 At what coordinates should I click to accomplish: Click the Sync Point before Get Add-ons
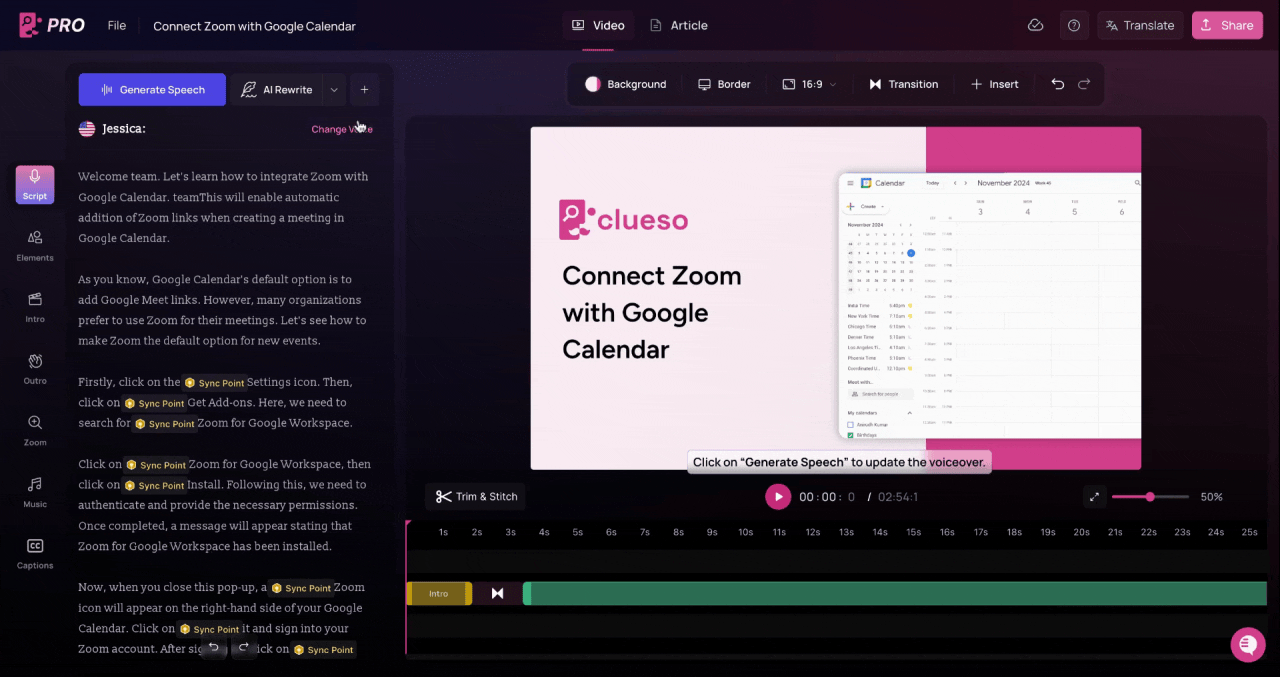[154, 403]
